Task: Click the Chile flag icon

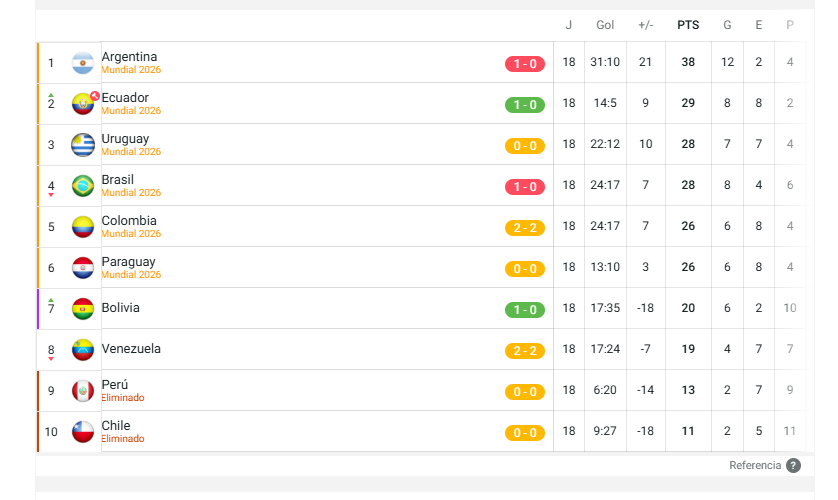Action: click(83, 432)
